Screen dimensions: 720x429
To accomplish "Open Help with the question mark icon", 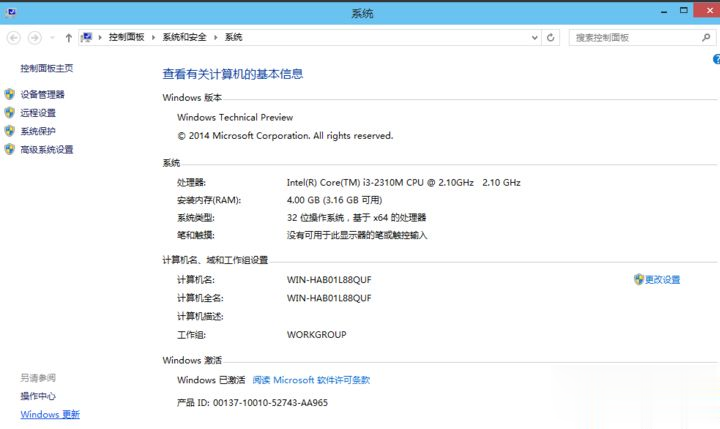I will point(716,59).
